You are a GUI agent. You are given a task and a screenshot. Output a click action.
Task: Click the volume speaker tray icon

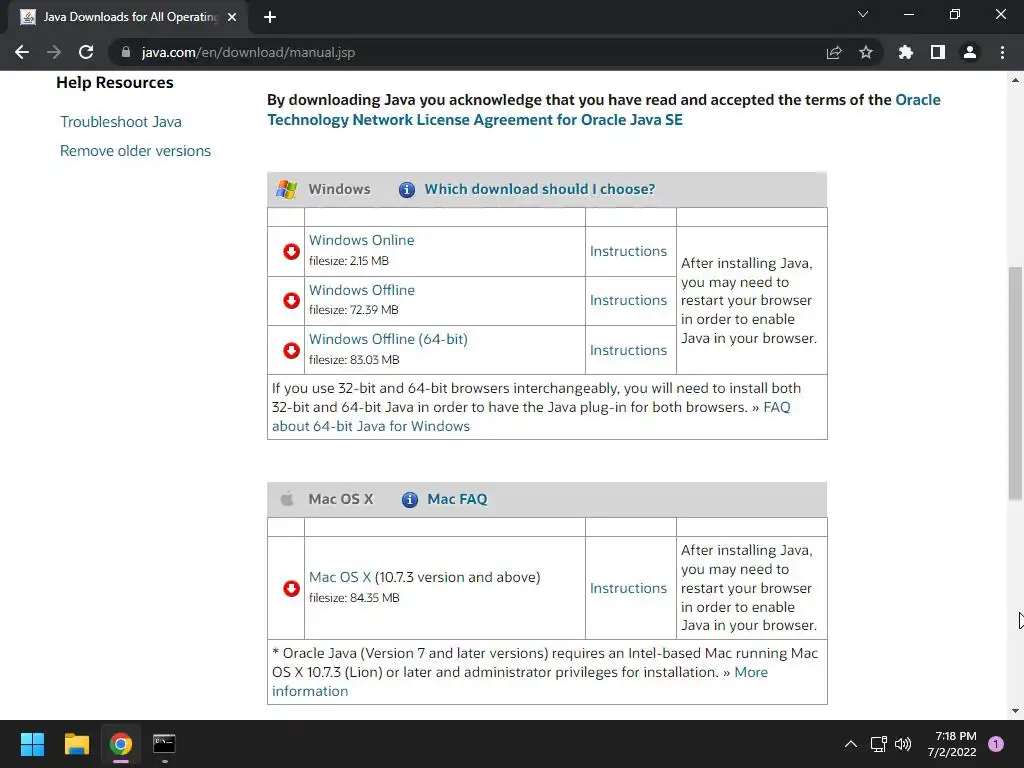903,744
